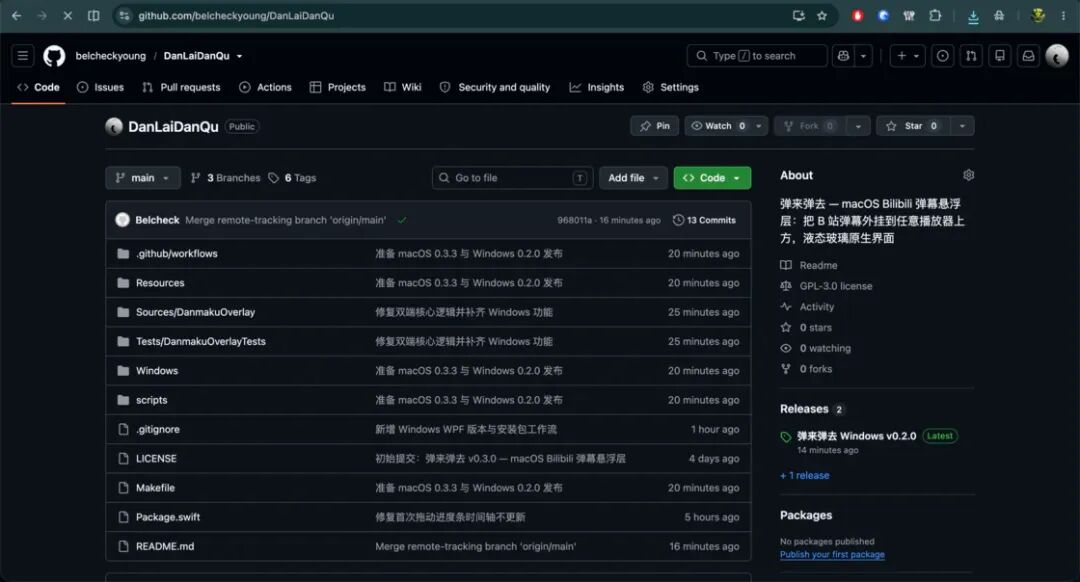The height and width of the screenshot is (582, 1080).
Task: Switch to the Issues tab
Action: click(101, 87)
